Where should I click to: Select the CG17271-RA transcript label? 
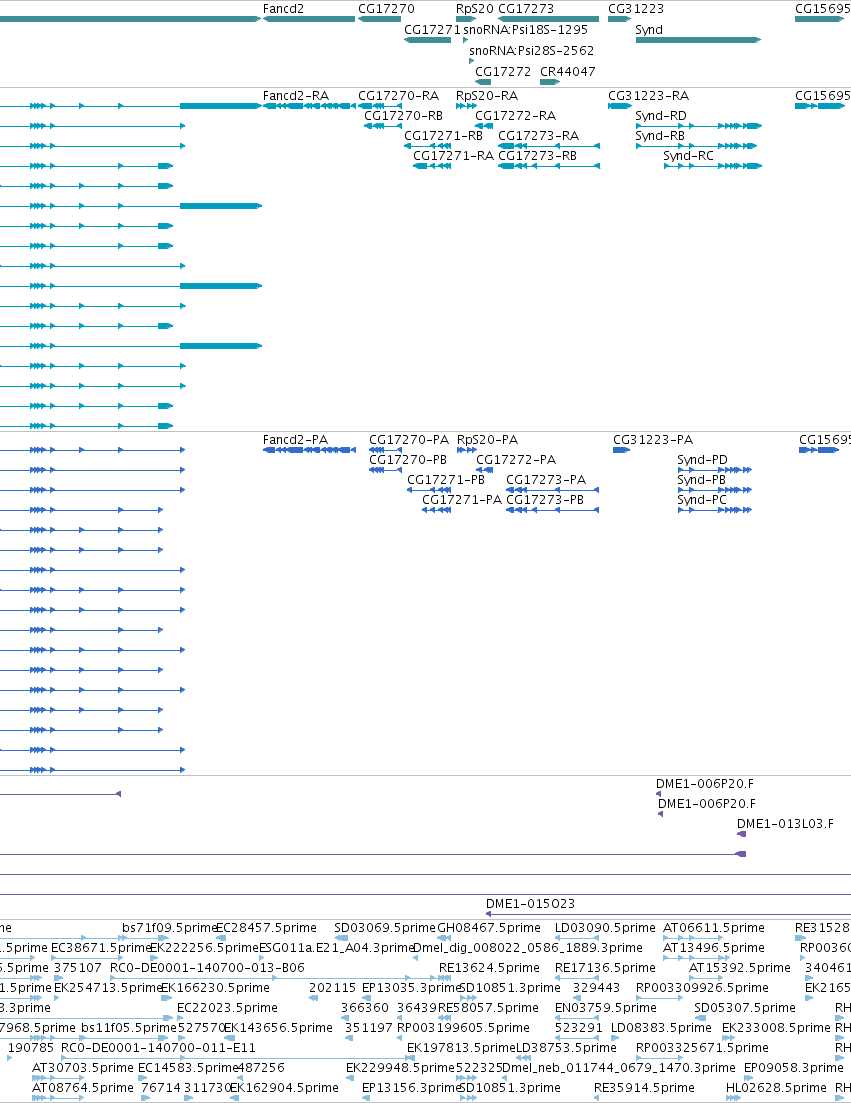(454, 156)
